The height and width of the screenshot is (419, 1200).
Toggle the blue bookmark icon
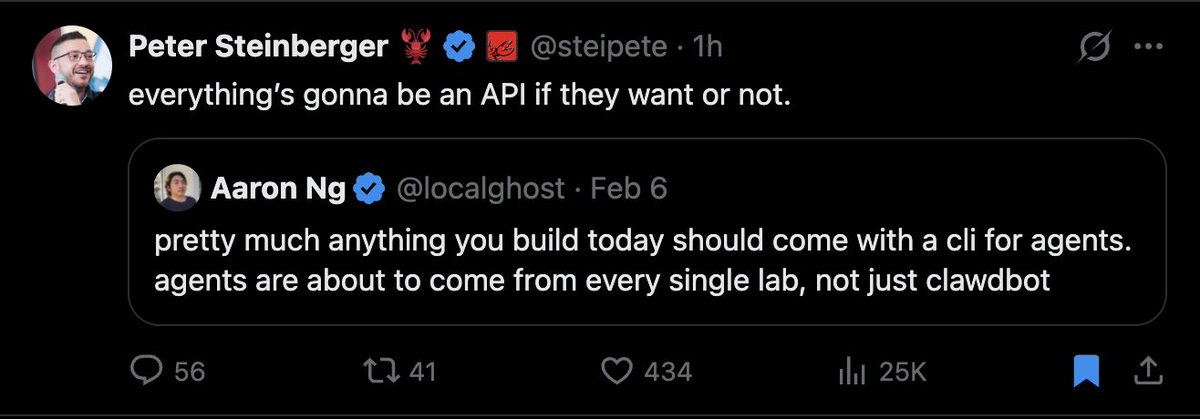coord(1086,372)
